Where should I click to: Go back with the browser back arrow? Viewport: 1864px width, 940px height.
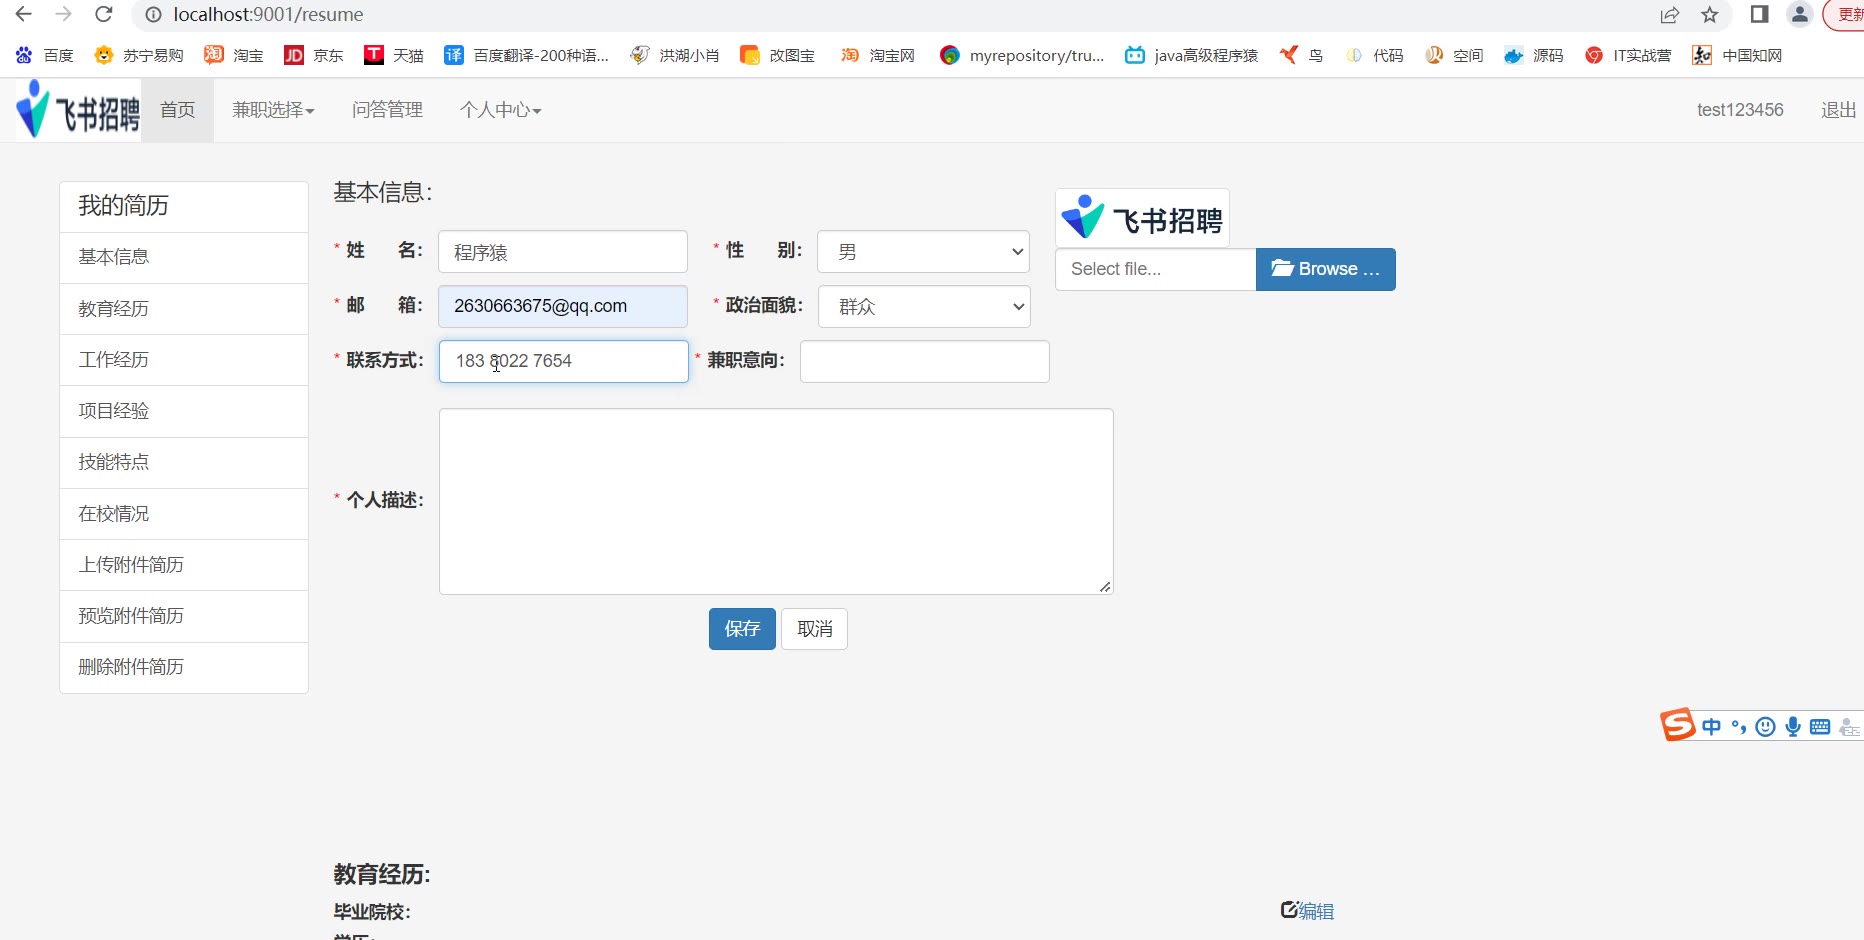pyautogui.click(x=24, y=14)
